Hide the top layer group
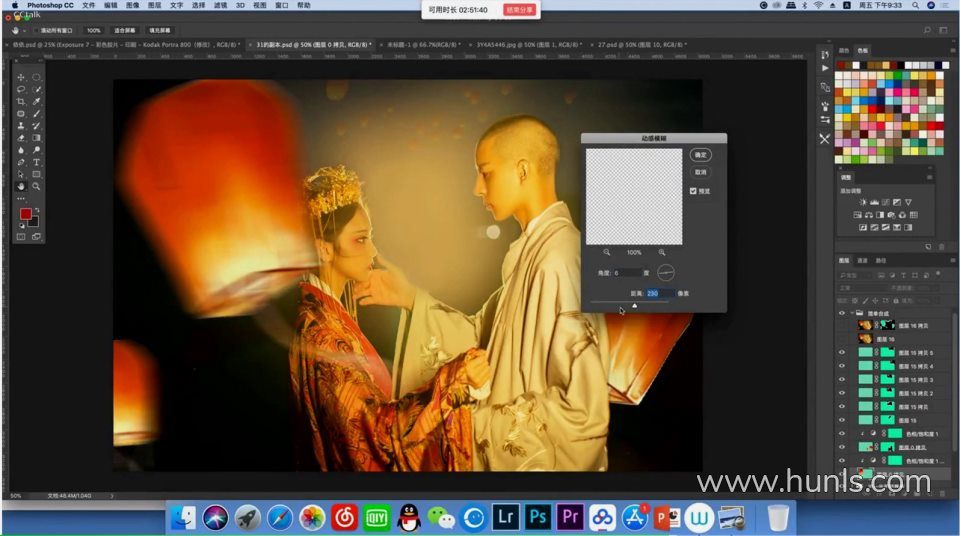Image resolution: width=960 pixels, height=536 pixels. (842, 313)
